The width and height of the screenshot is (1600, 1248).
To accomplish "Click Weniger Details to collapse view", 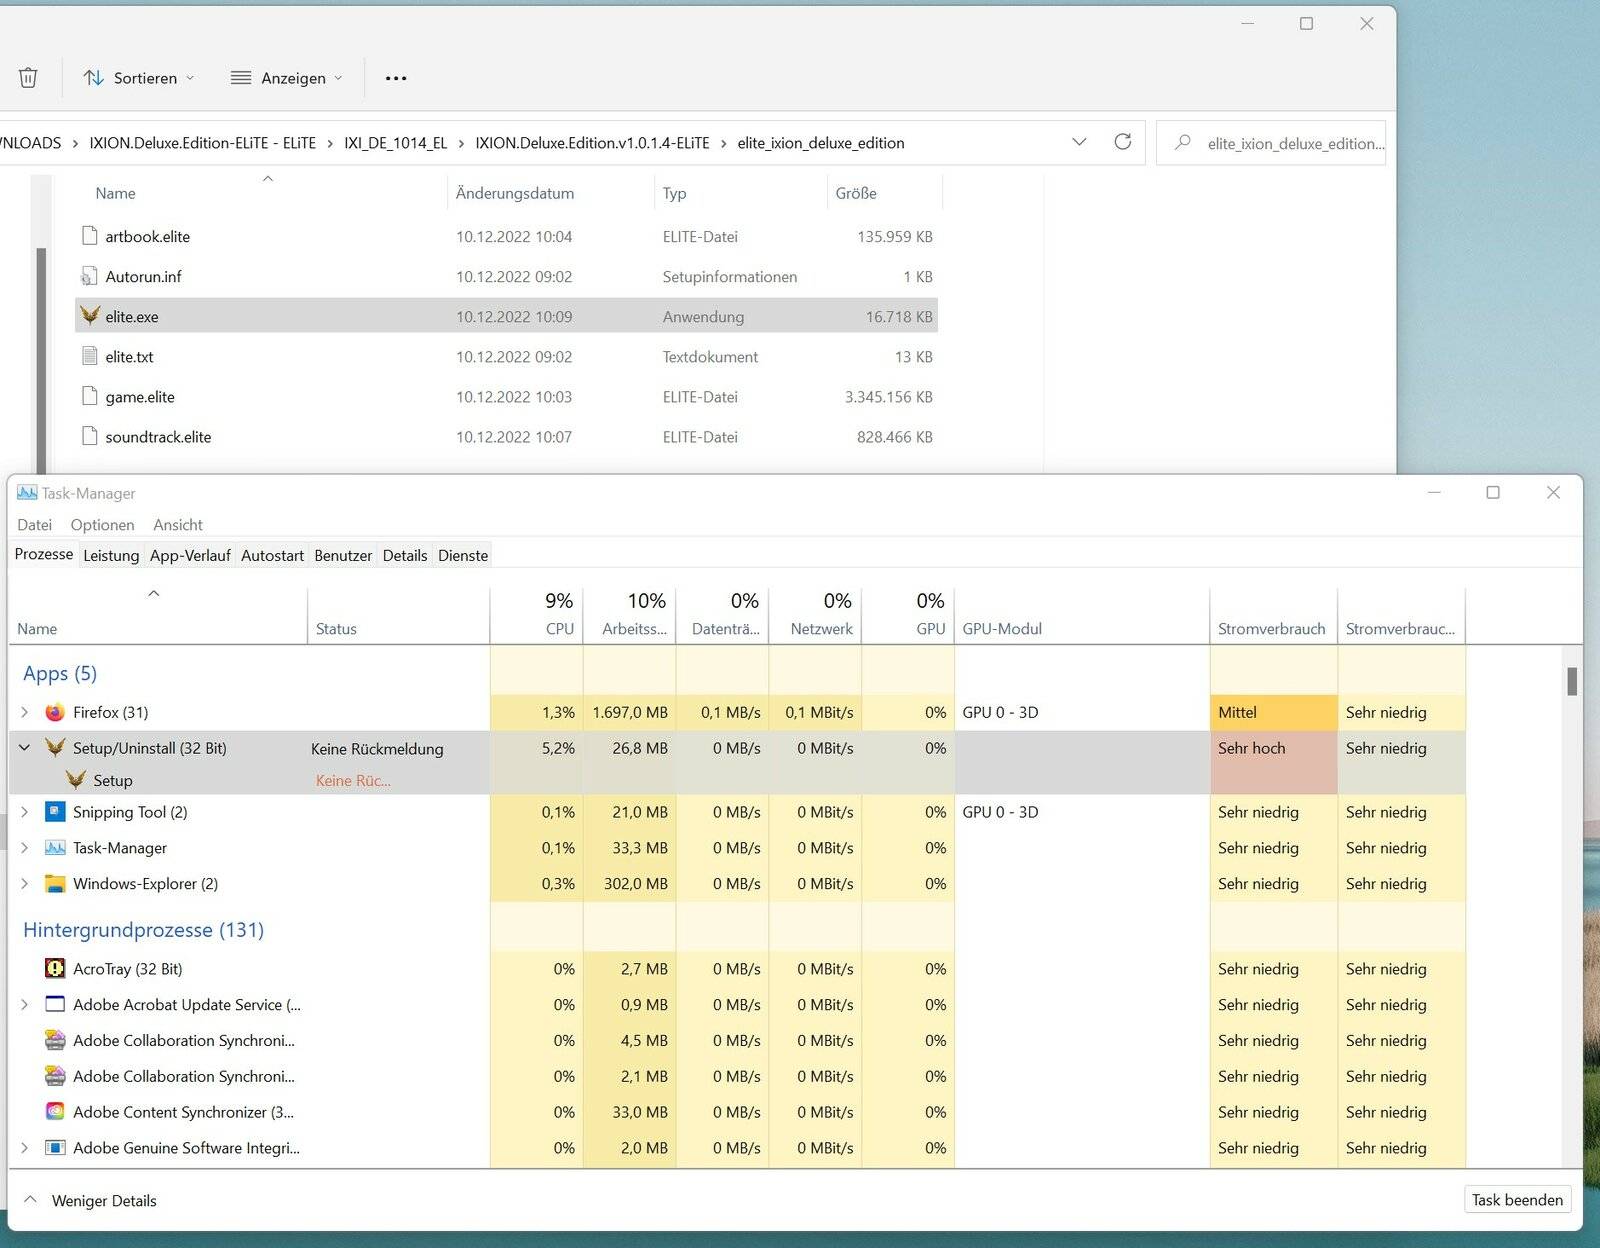I will 104,1200.
